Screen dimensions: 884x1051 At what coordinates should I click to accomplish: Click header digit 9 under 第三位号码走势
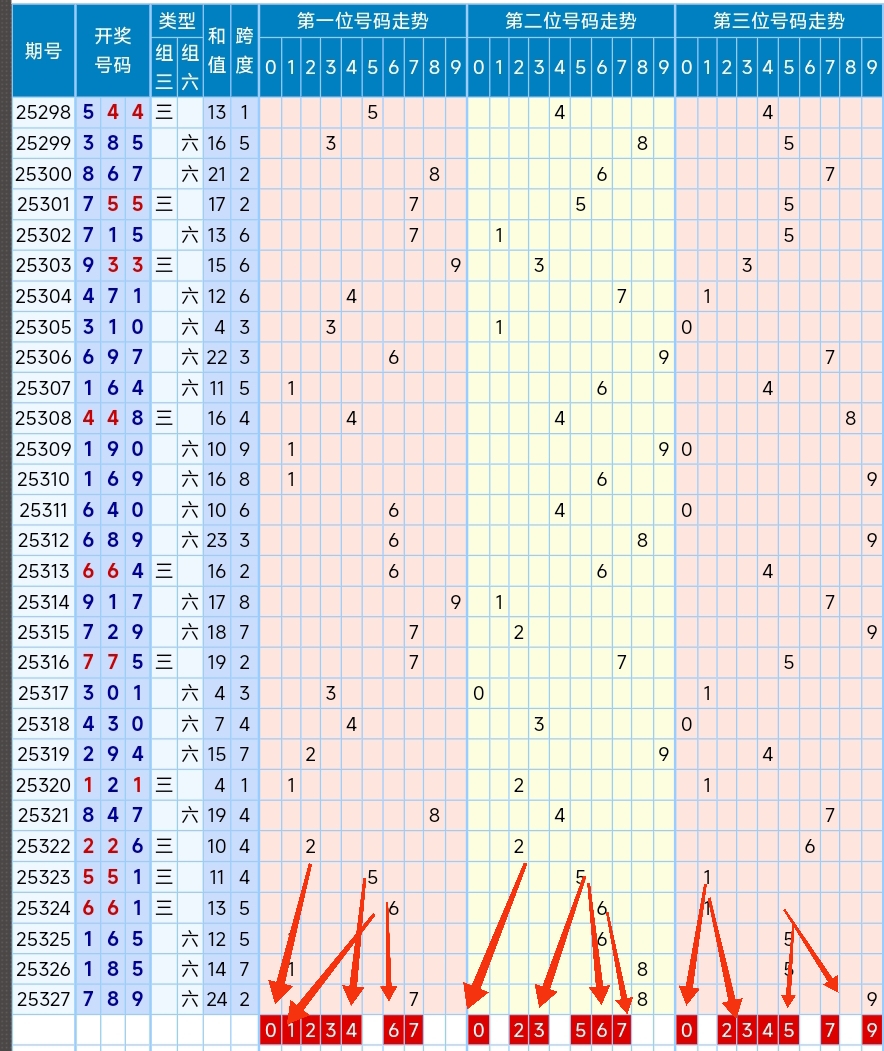(x=872, y=67)
